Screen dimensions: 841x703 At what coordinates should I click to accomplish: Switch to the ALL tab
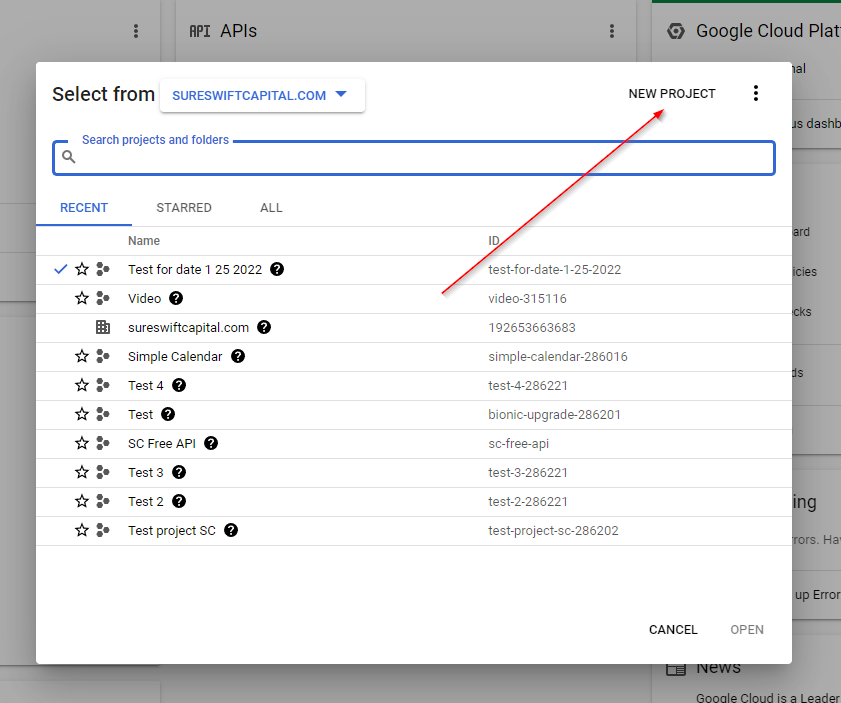coord(271,208)
